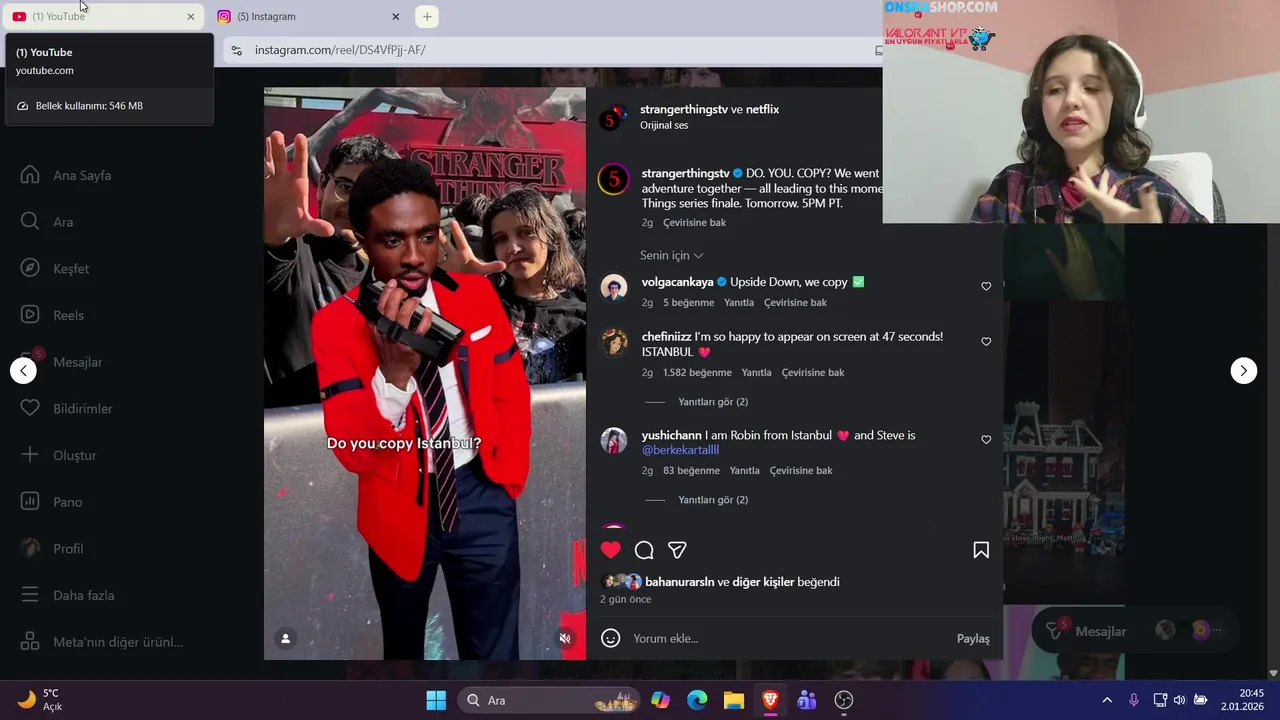Image resolution: width=1280 pixels, height=720 pixels.
Task: Open emoji picker in comment box
Action: tap(610, 638)
